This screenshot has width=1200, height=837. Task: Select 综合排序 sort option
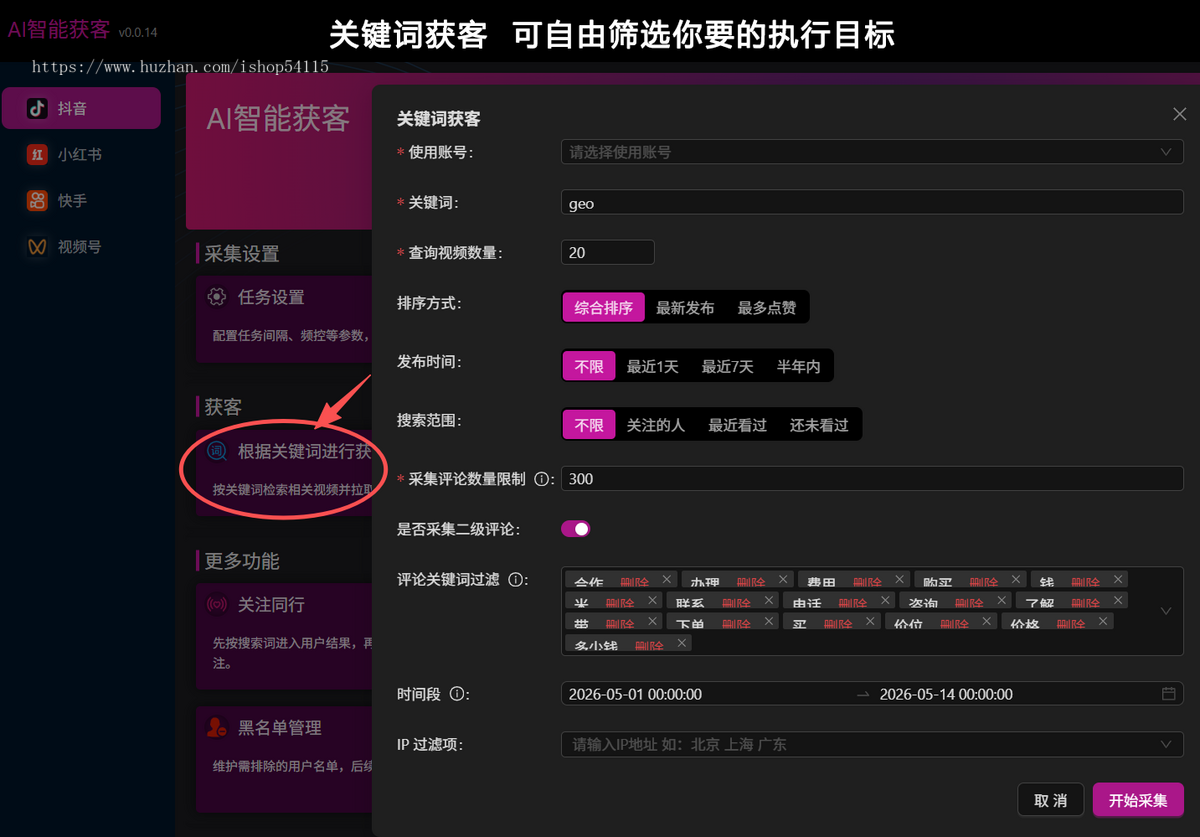pos(603,308)
